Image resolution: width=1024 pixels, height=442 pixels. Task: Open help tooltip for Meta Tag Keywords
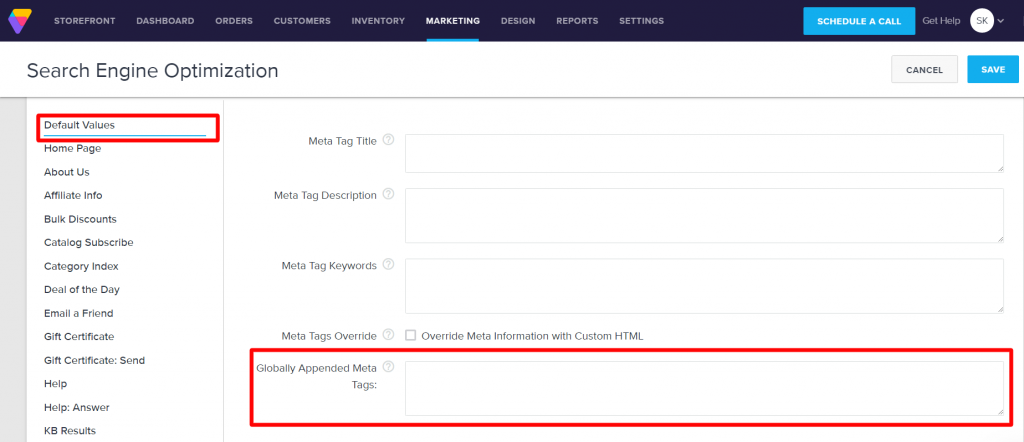click(389, 264)
